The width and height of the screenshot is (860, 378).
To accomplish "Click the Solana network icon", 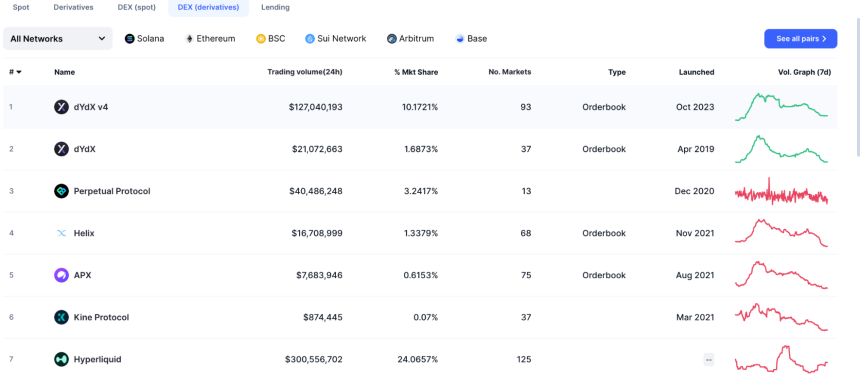I will click(129, 39).
